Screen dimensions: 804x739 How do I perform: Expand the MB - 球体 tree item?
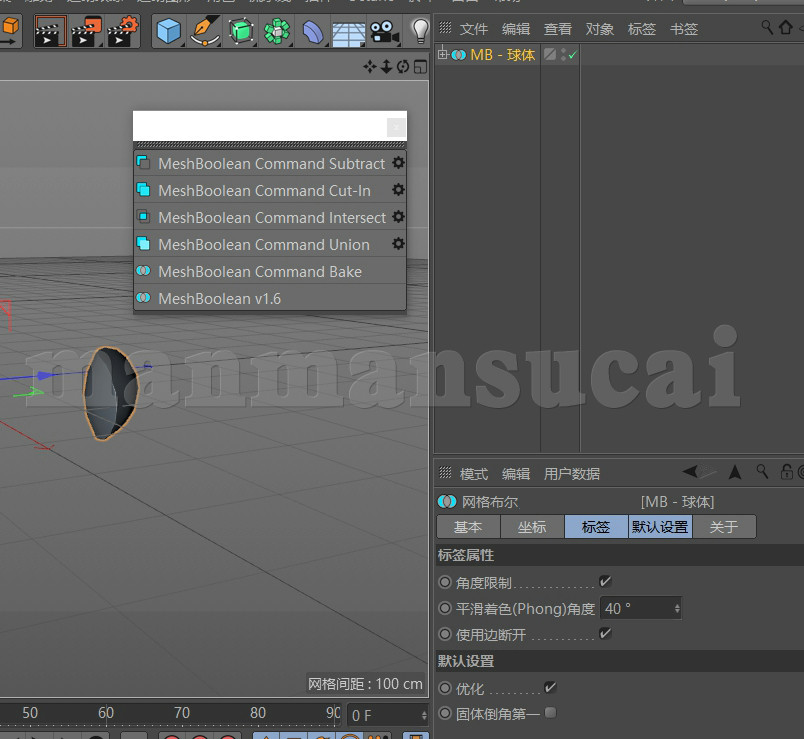click(x=442, y=55)
